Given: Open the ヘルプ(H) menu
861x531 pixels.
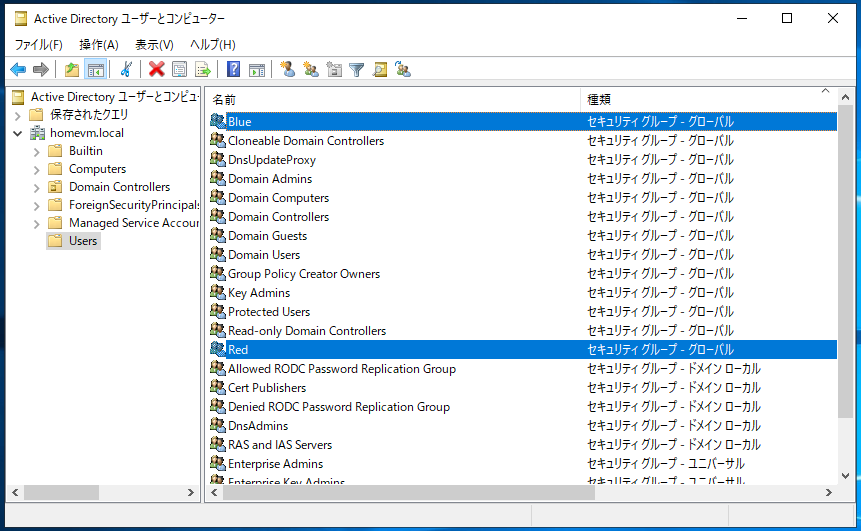Looking at the screenshot, I should coord(213,44).
